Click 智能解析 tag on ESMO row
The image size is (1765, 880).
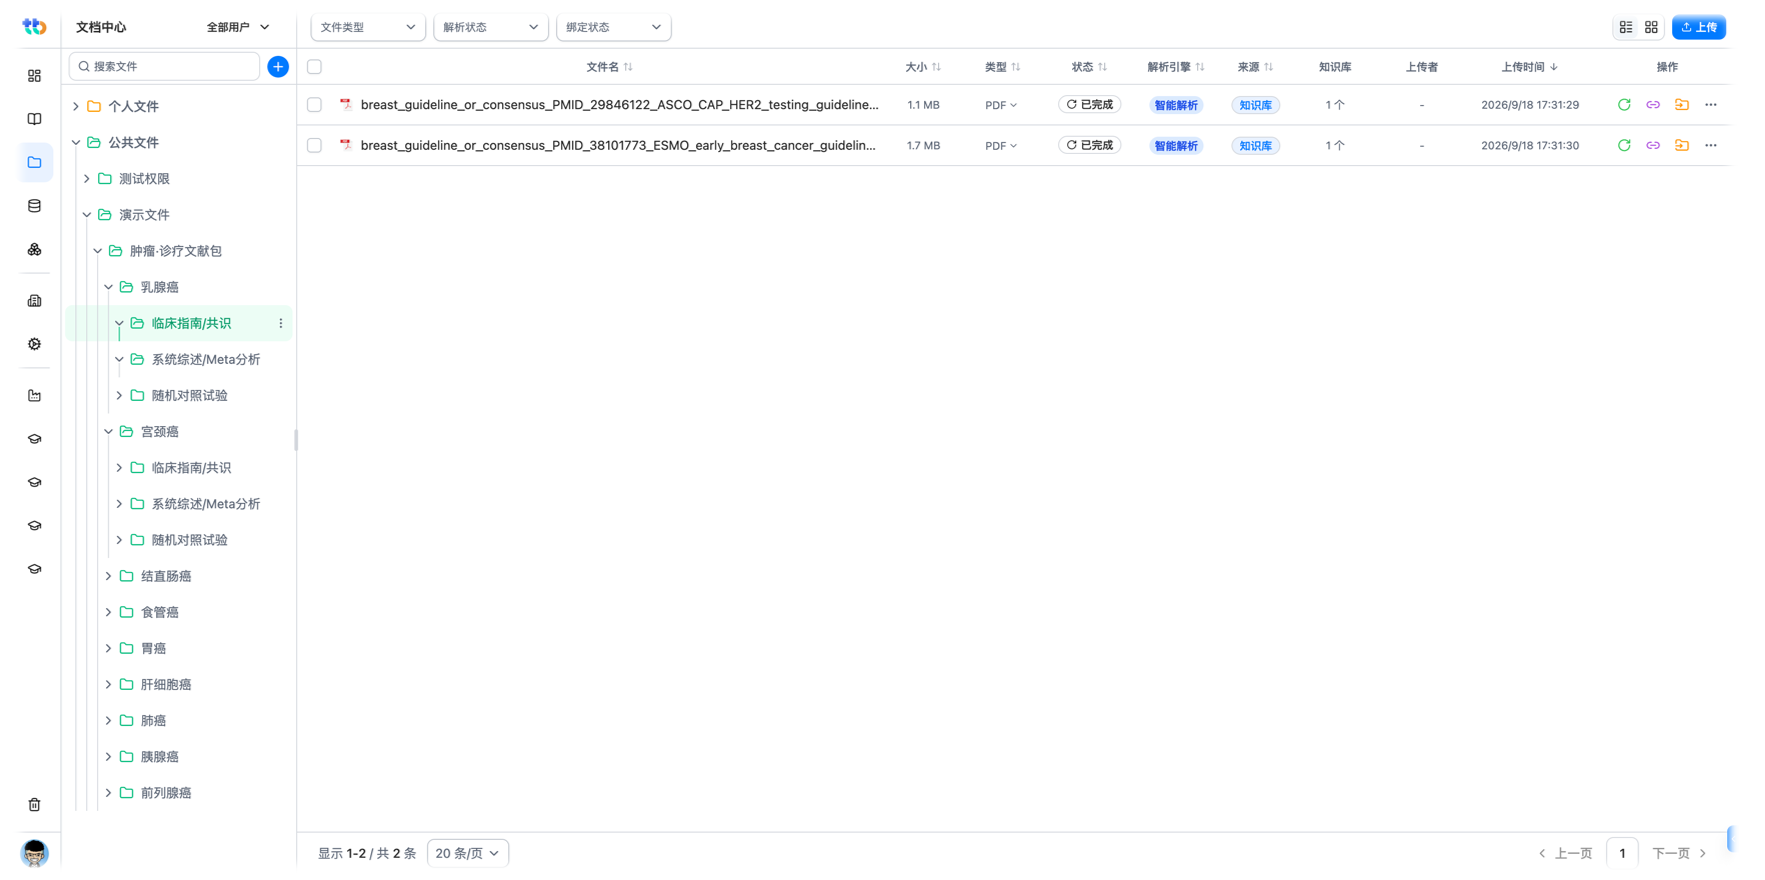(x=1176, y=146)
